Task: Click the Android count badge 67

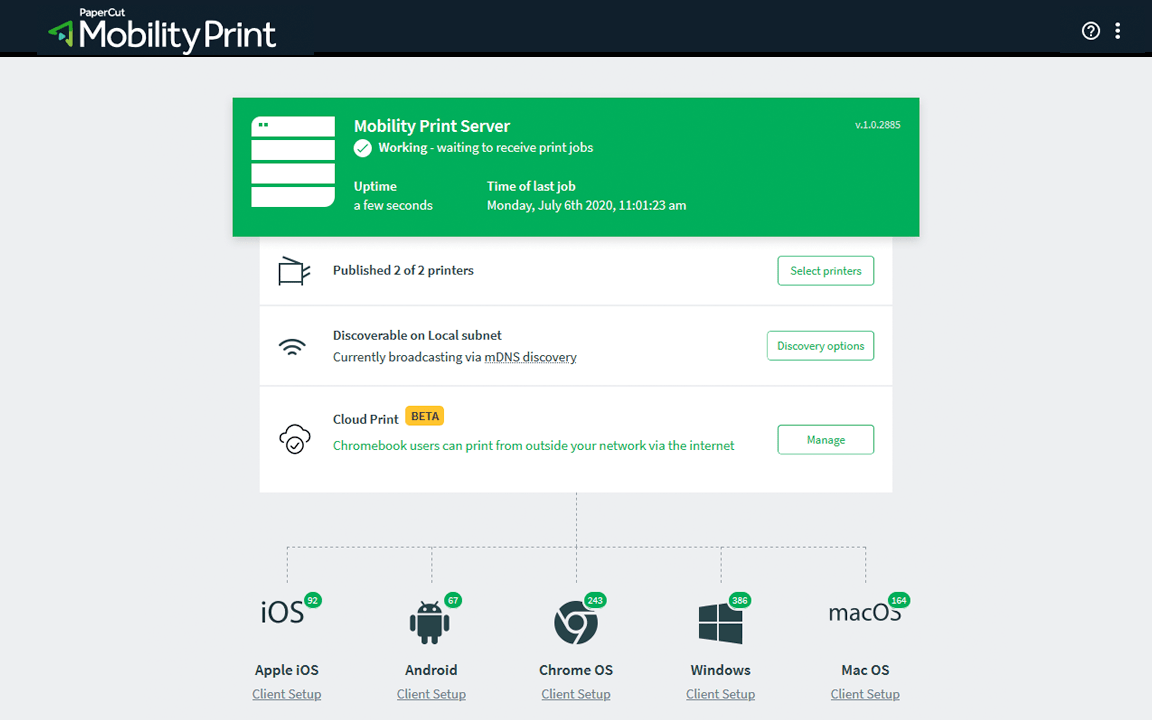Action: pos(453,600)
